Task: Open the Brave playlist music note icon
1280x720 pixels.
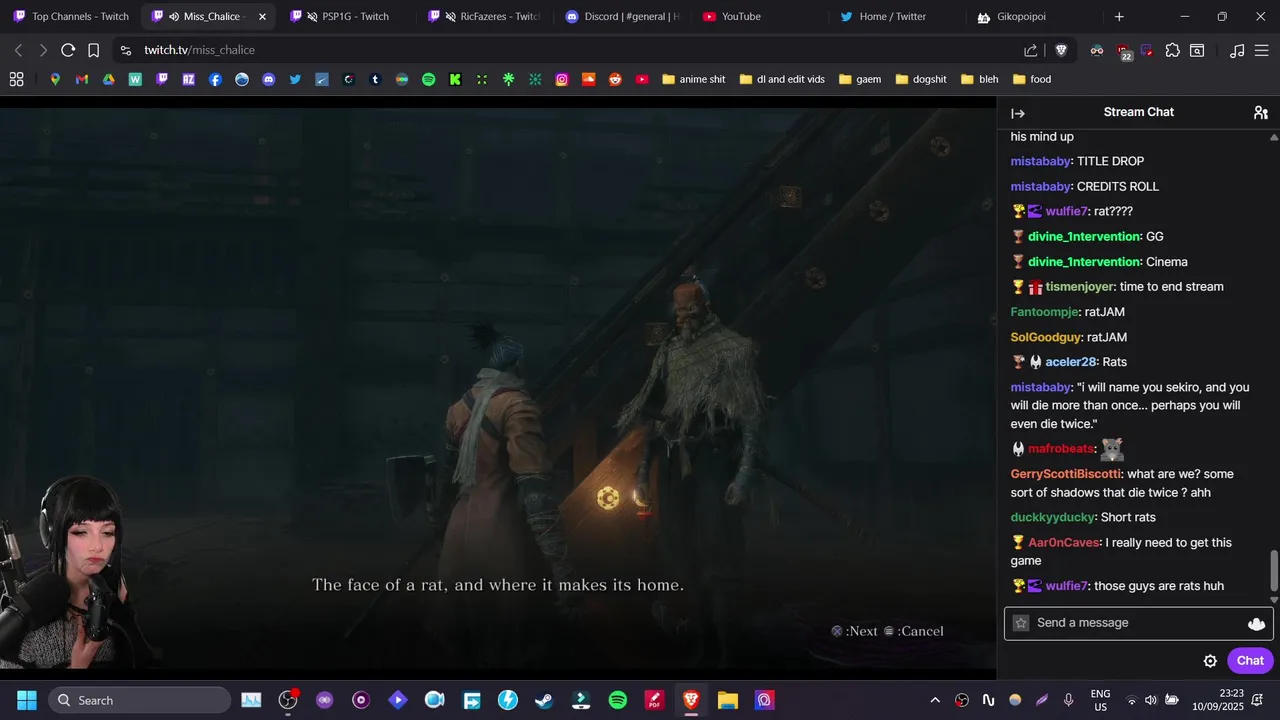Action: (x=1237, y=50)
